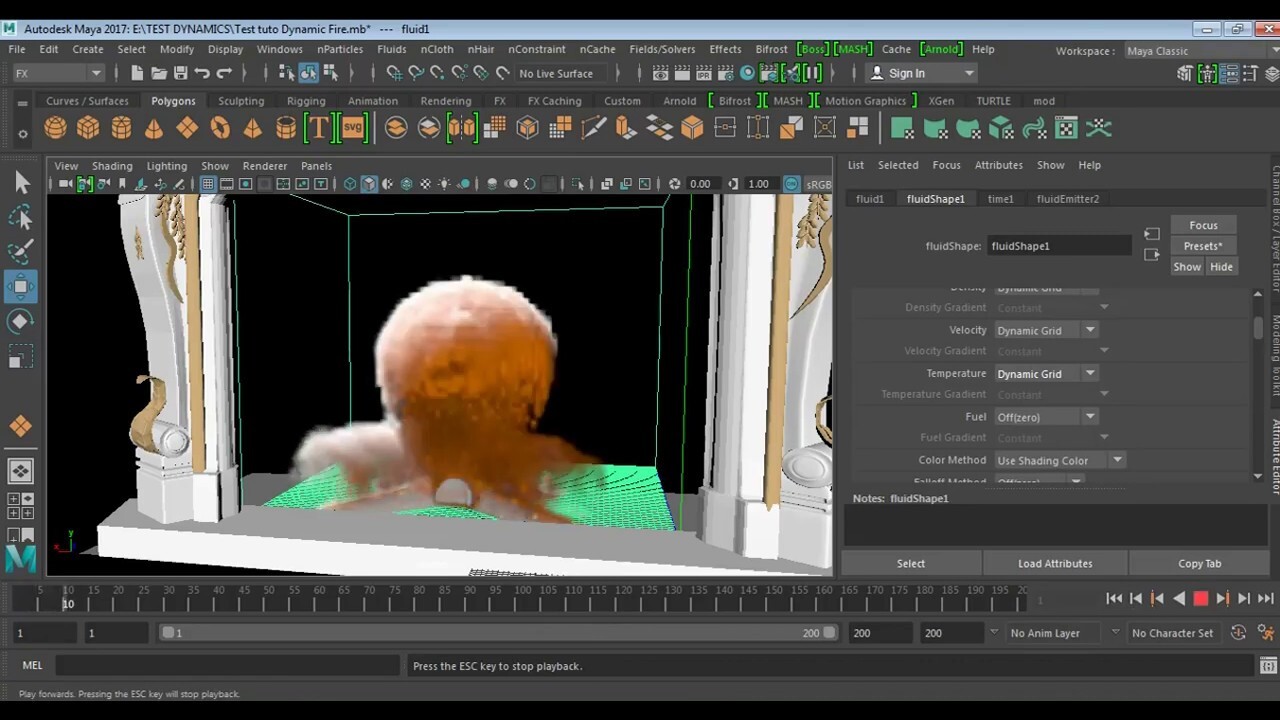The width and height of the screenshot is (1280, 720).
Task: Click the Load Attributes button
Action: (1055, 563)
